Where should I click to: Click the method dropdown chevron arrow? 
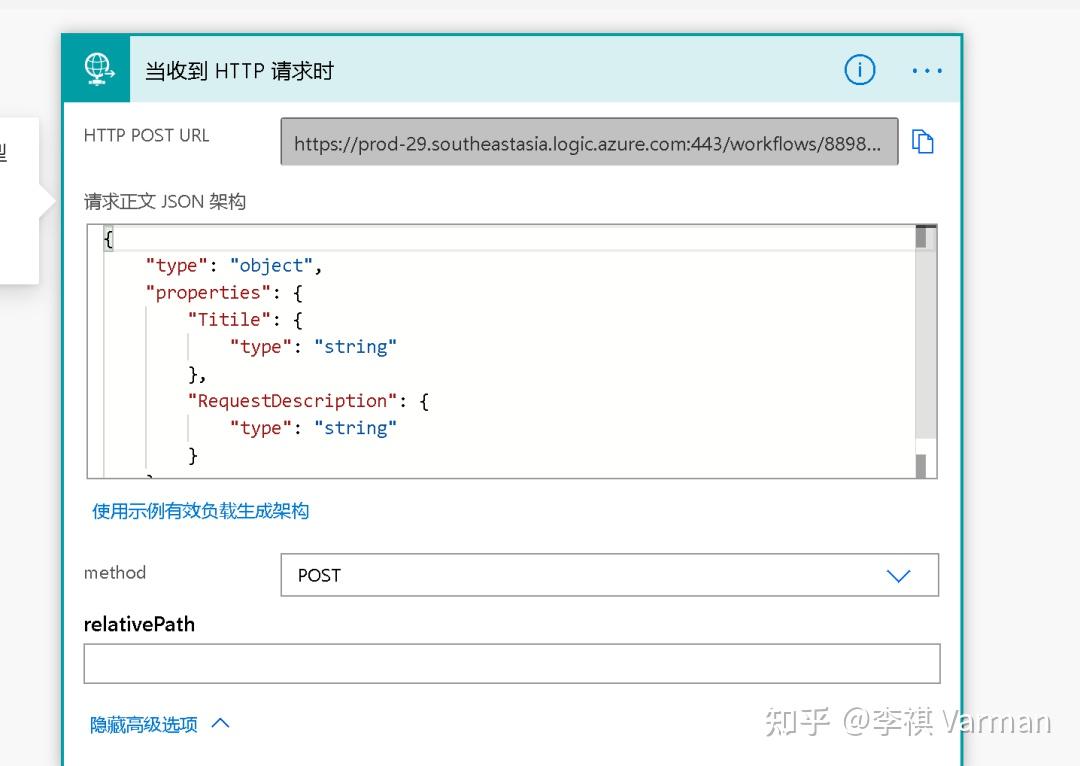(x=898, y=576)
